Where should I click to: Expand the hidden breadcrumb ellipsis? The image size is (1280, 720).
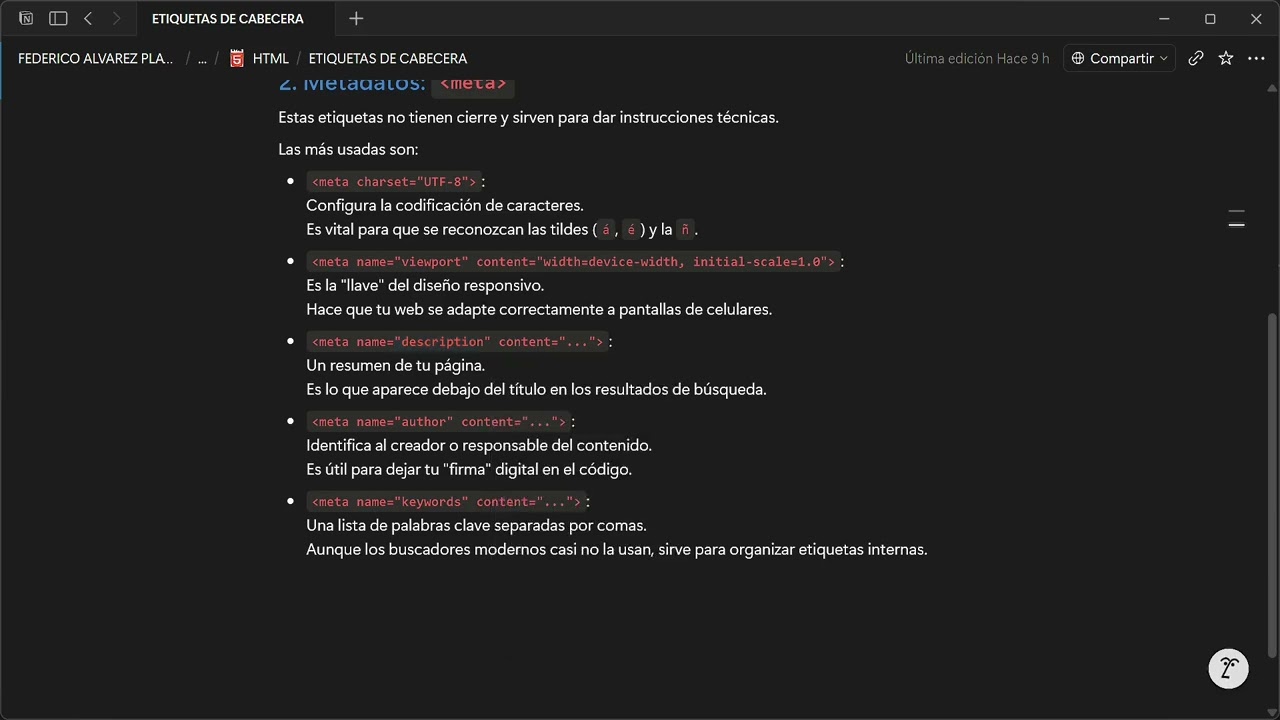pos(202,58)
